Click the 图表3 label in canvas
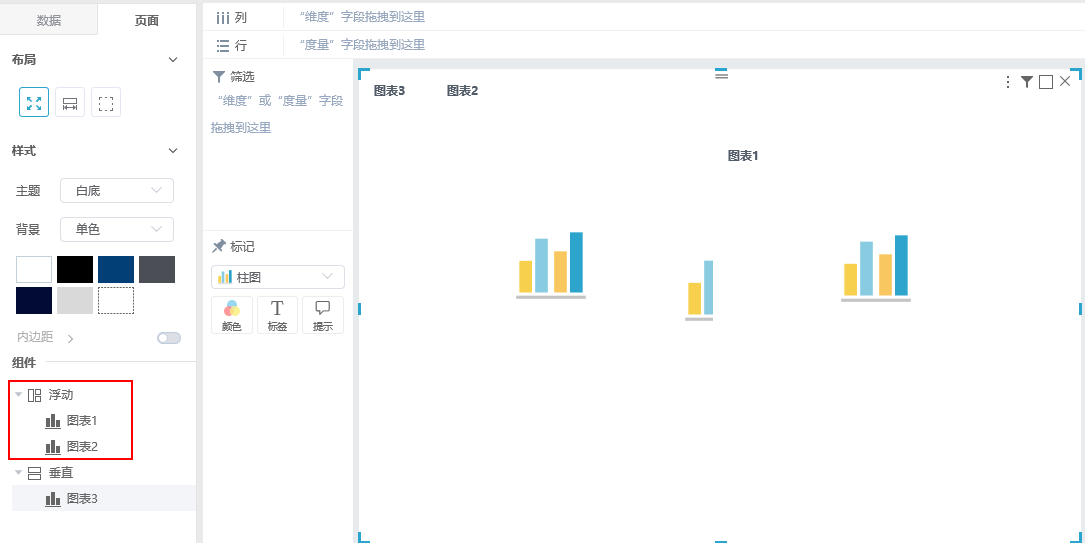1085x543 pixels. [389, 91]
